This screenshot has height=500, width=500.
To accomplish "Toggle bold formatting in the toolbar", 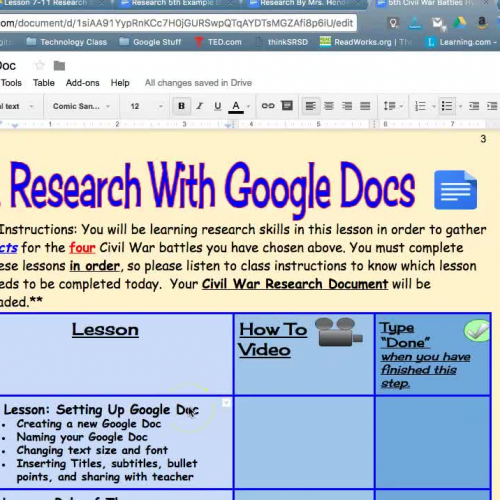I will click(x=181, y=106).
